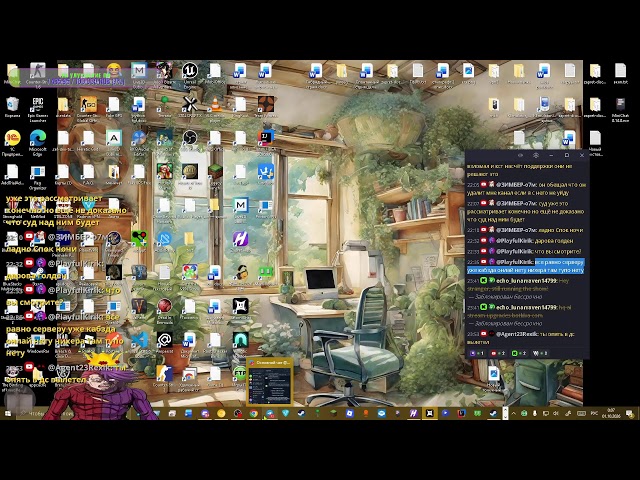Toggle the microphone tray icon

coord(535,413)
